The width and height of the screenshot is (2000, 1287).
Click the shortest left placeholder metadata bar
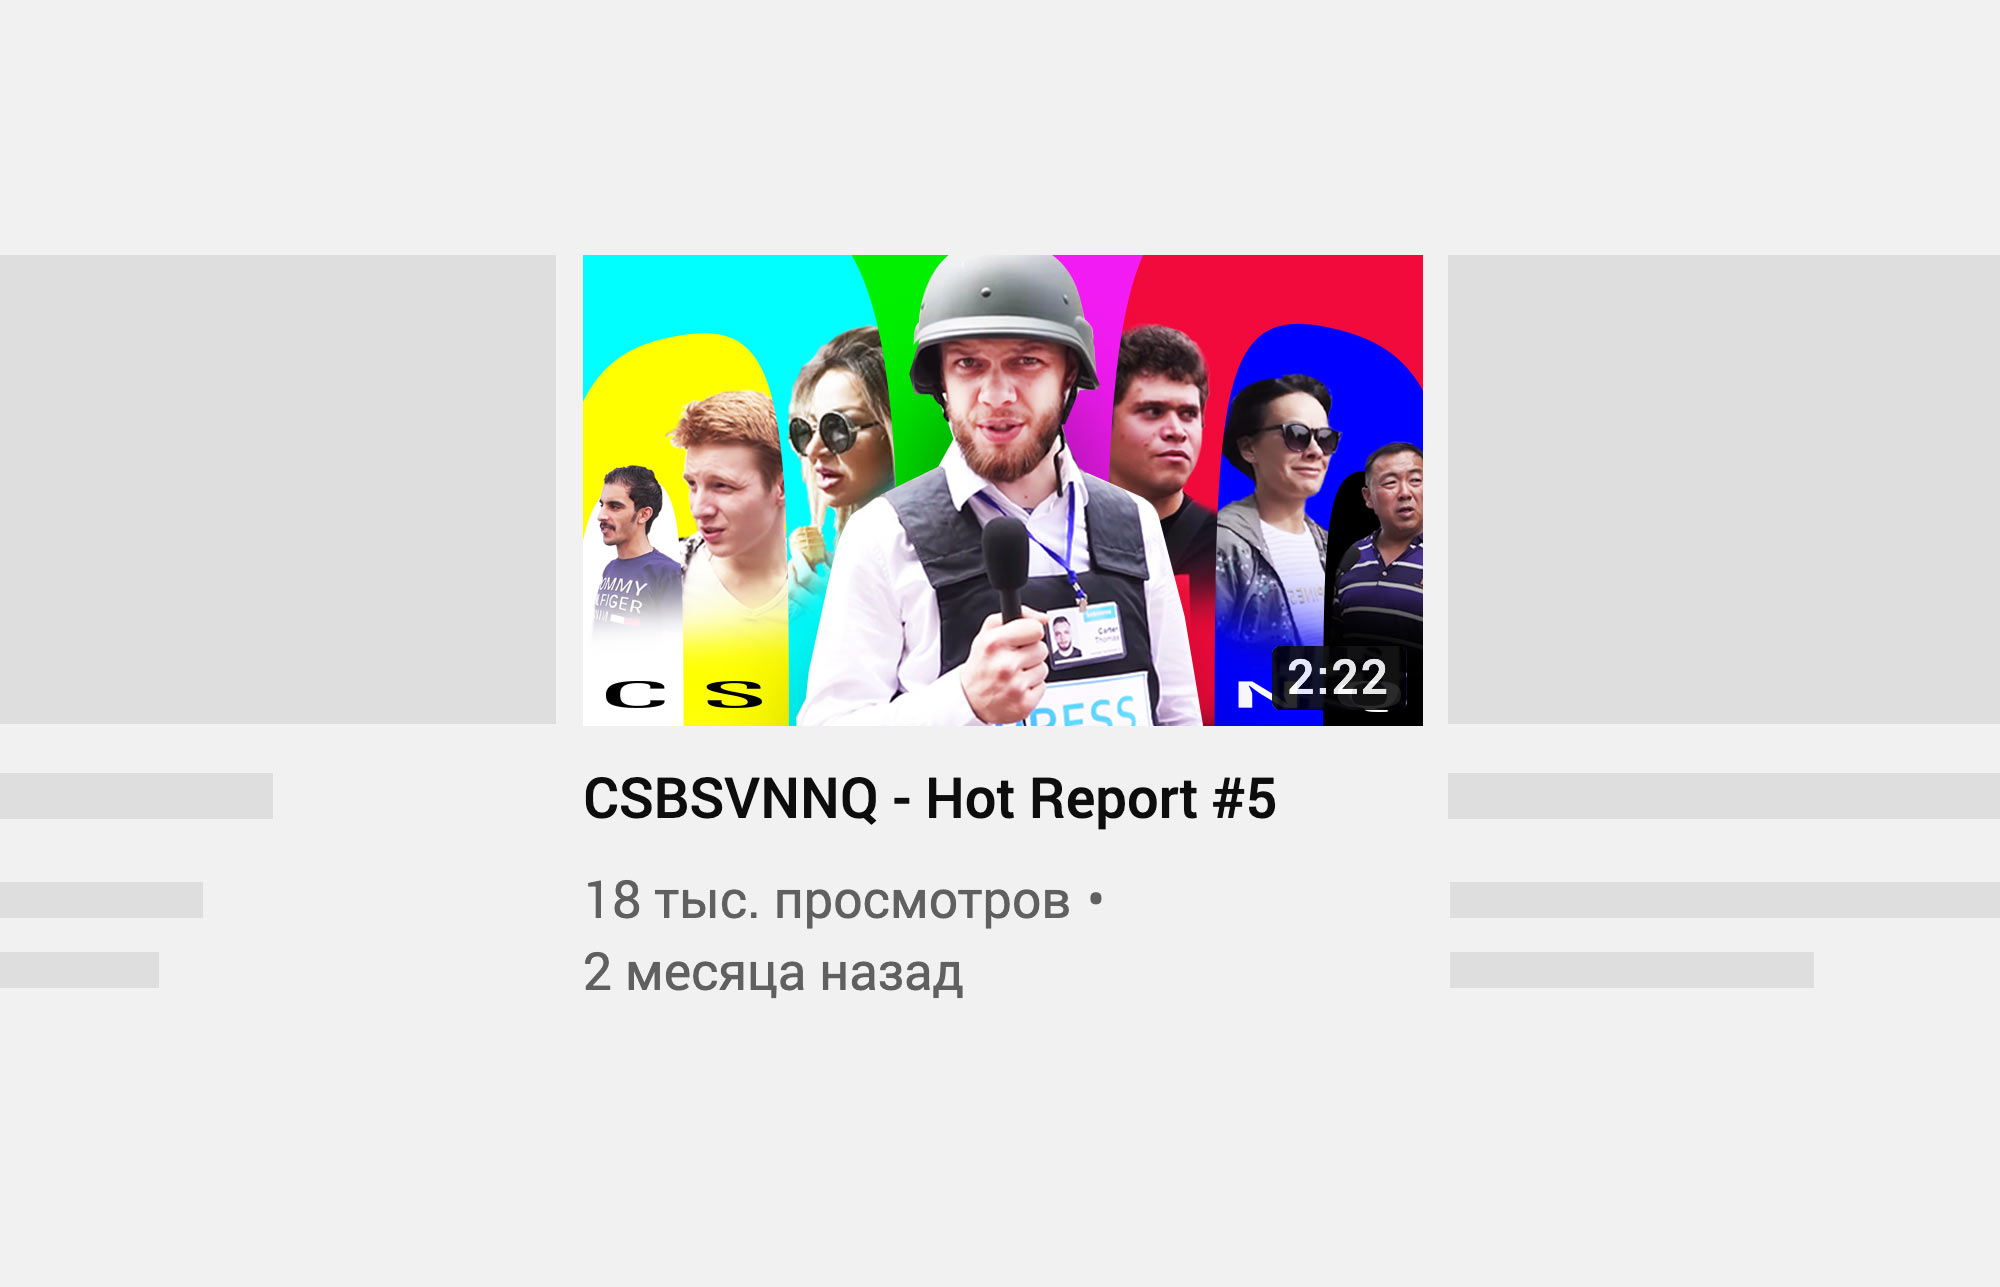point(79,970)
